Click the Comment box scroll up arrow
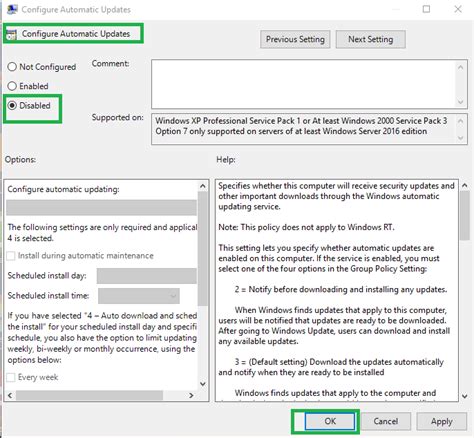 coord(460,67)
